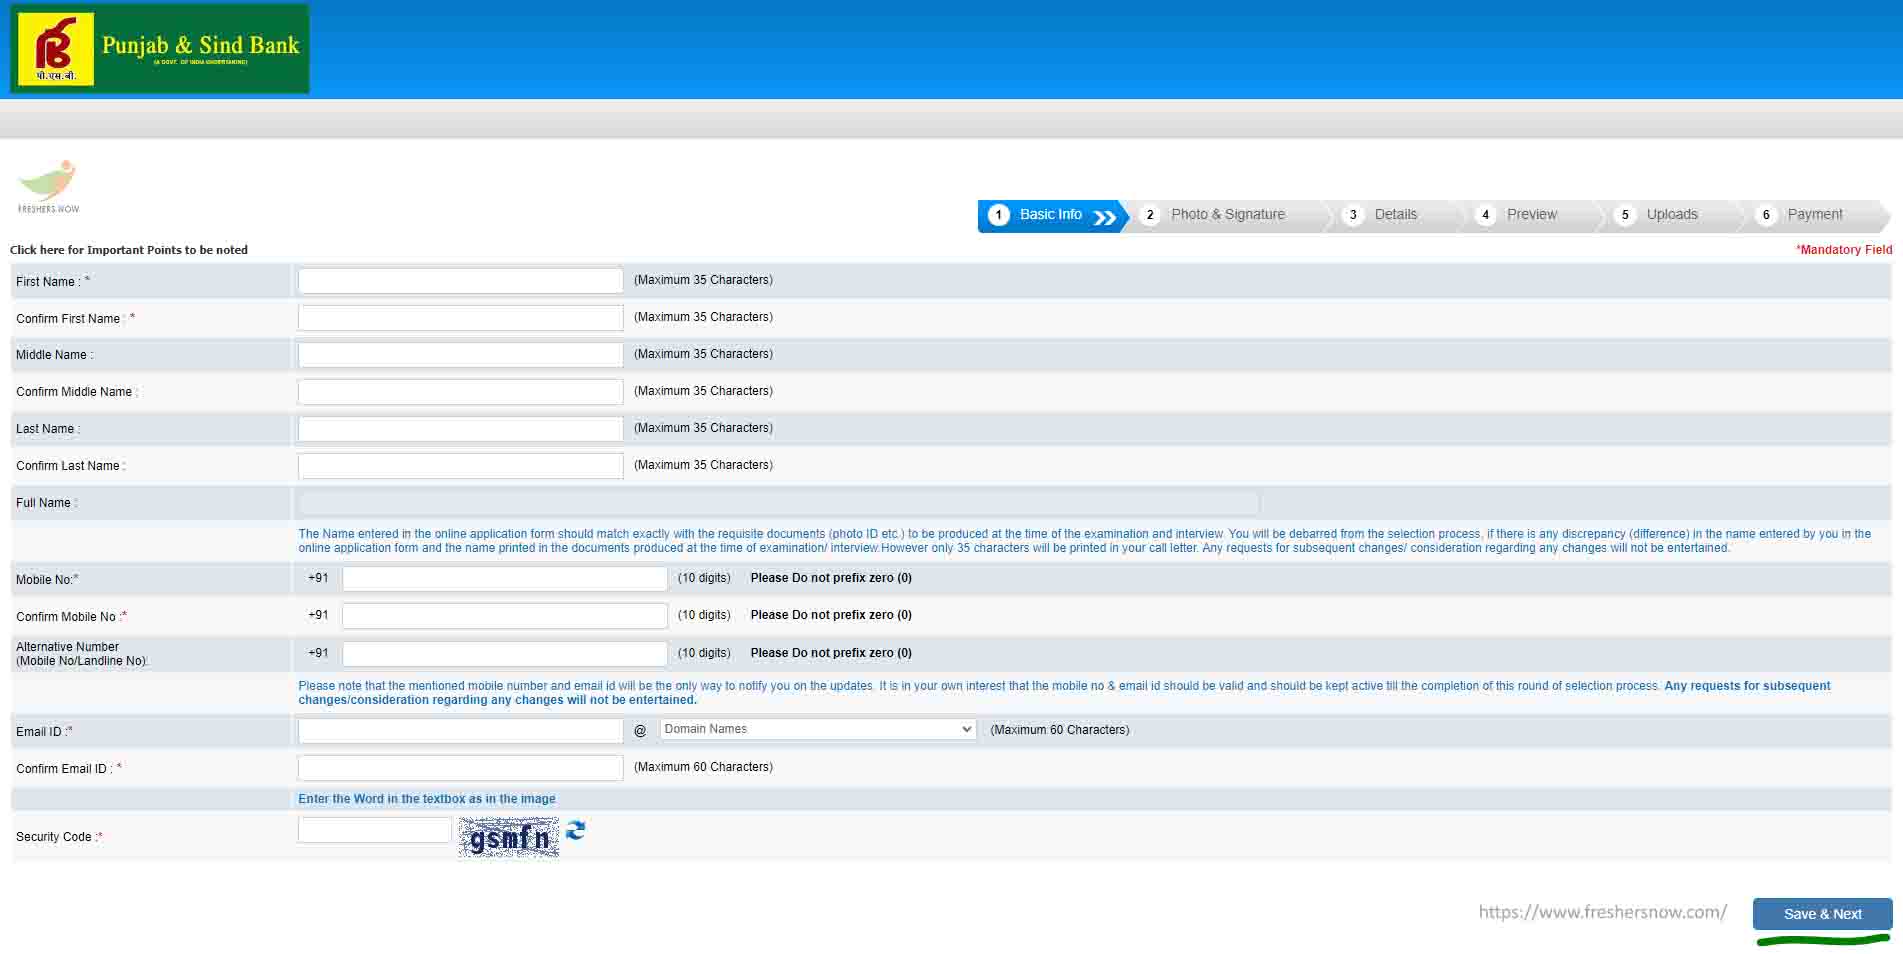Focus the Confirm Email ID field
Screen dimensions: 1903x954
coord(460,768)
